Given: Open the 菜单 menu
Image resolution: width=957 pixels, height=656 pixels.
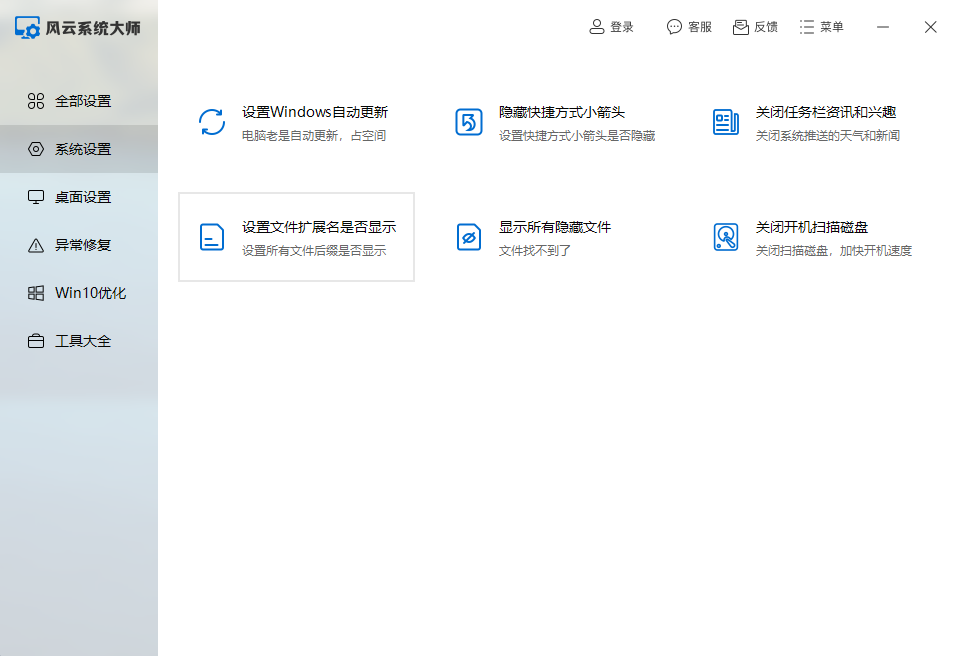Looking at the screenshot, I should pos(820,27).
